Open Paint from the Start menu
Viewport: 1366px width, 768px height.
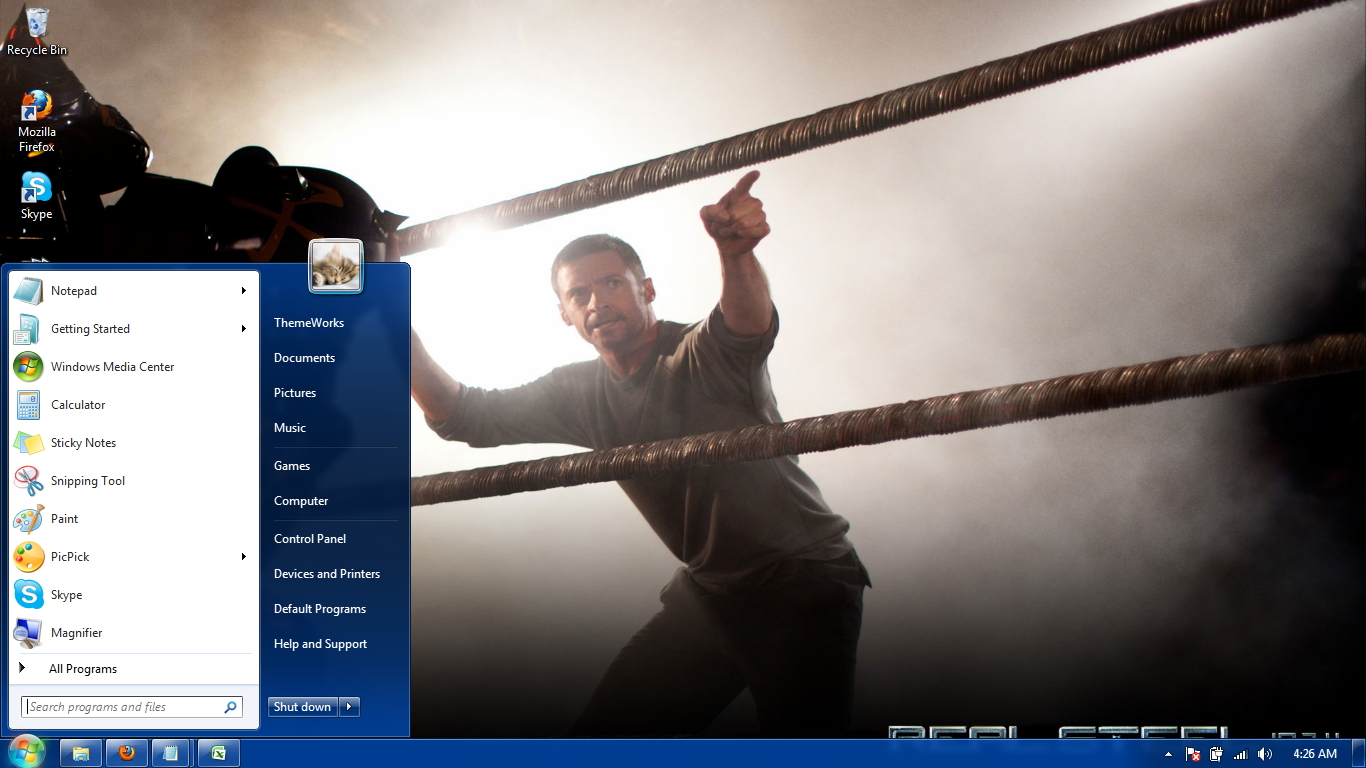click(64, 519)
